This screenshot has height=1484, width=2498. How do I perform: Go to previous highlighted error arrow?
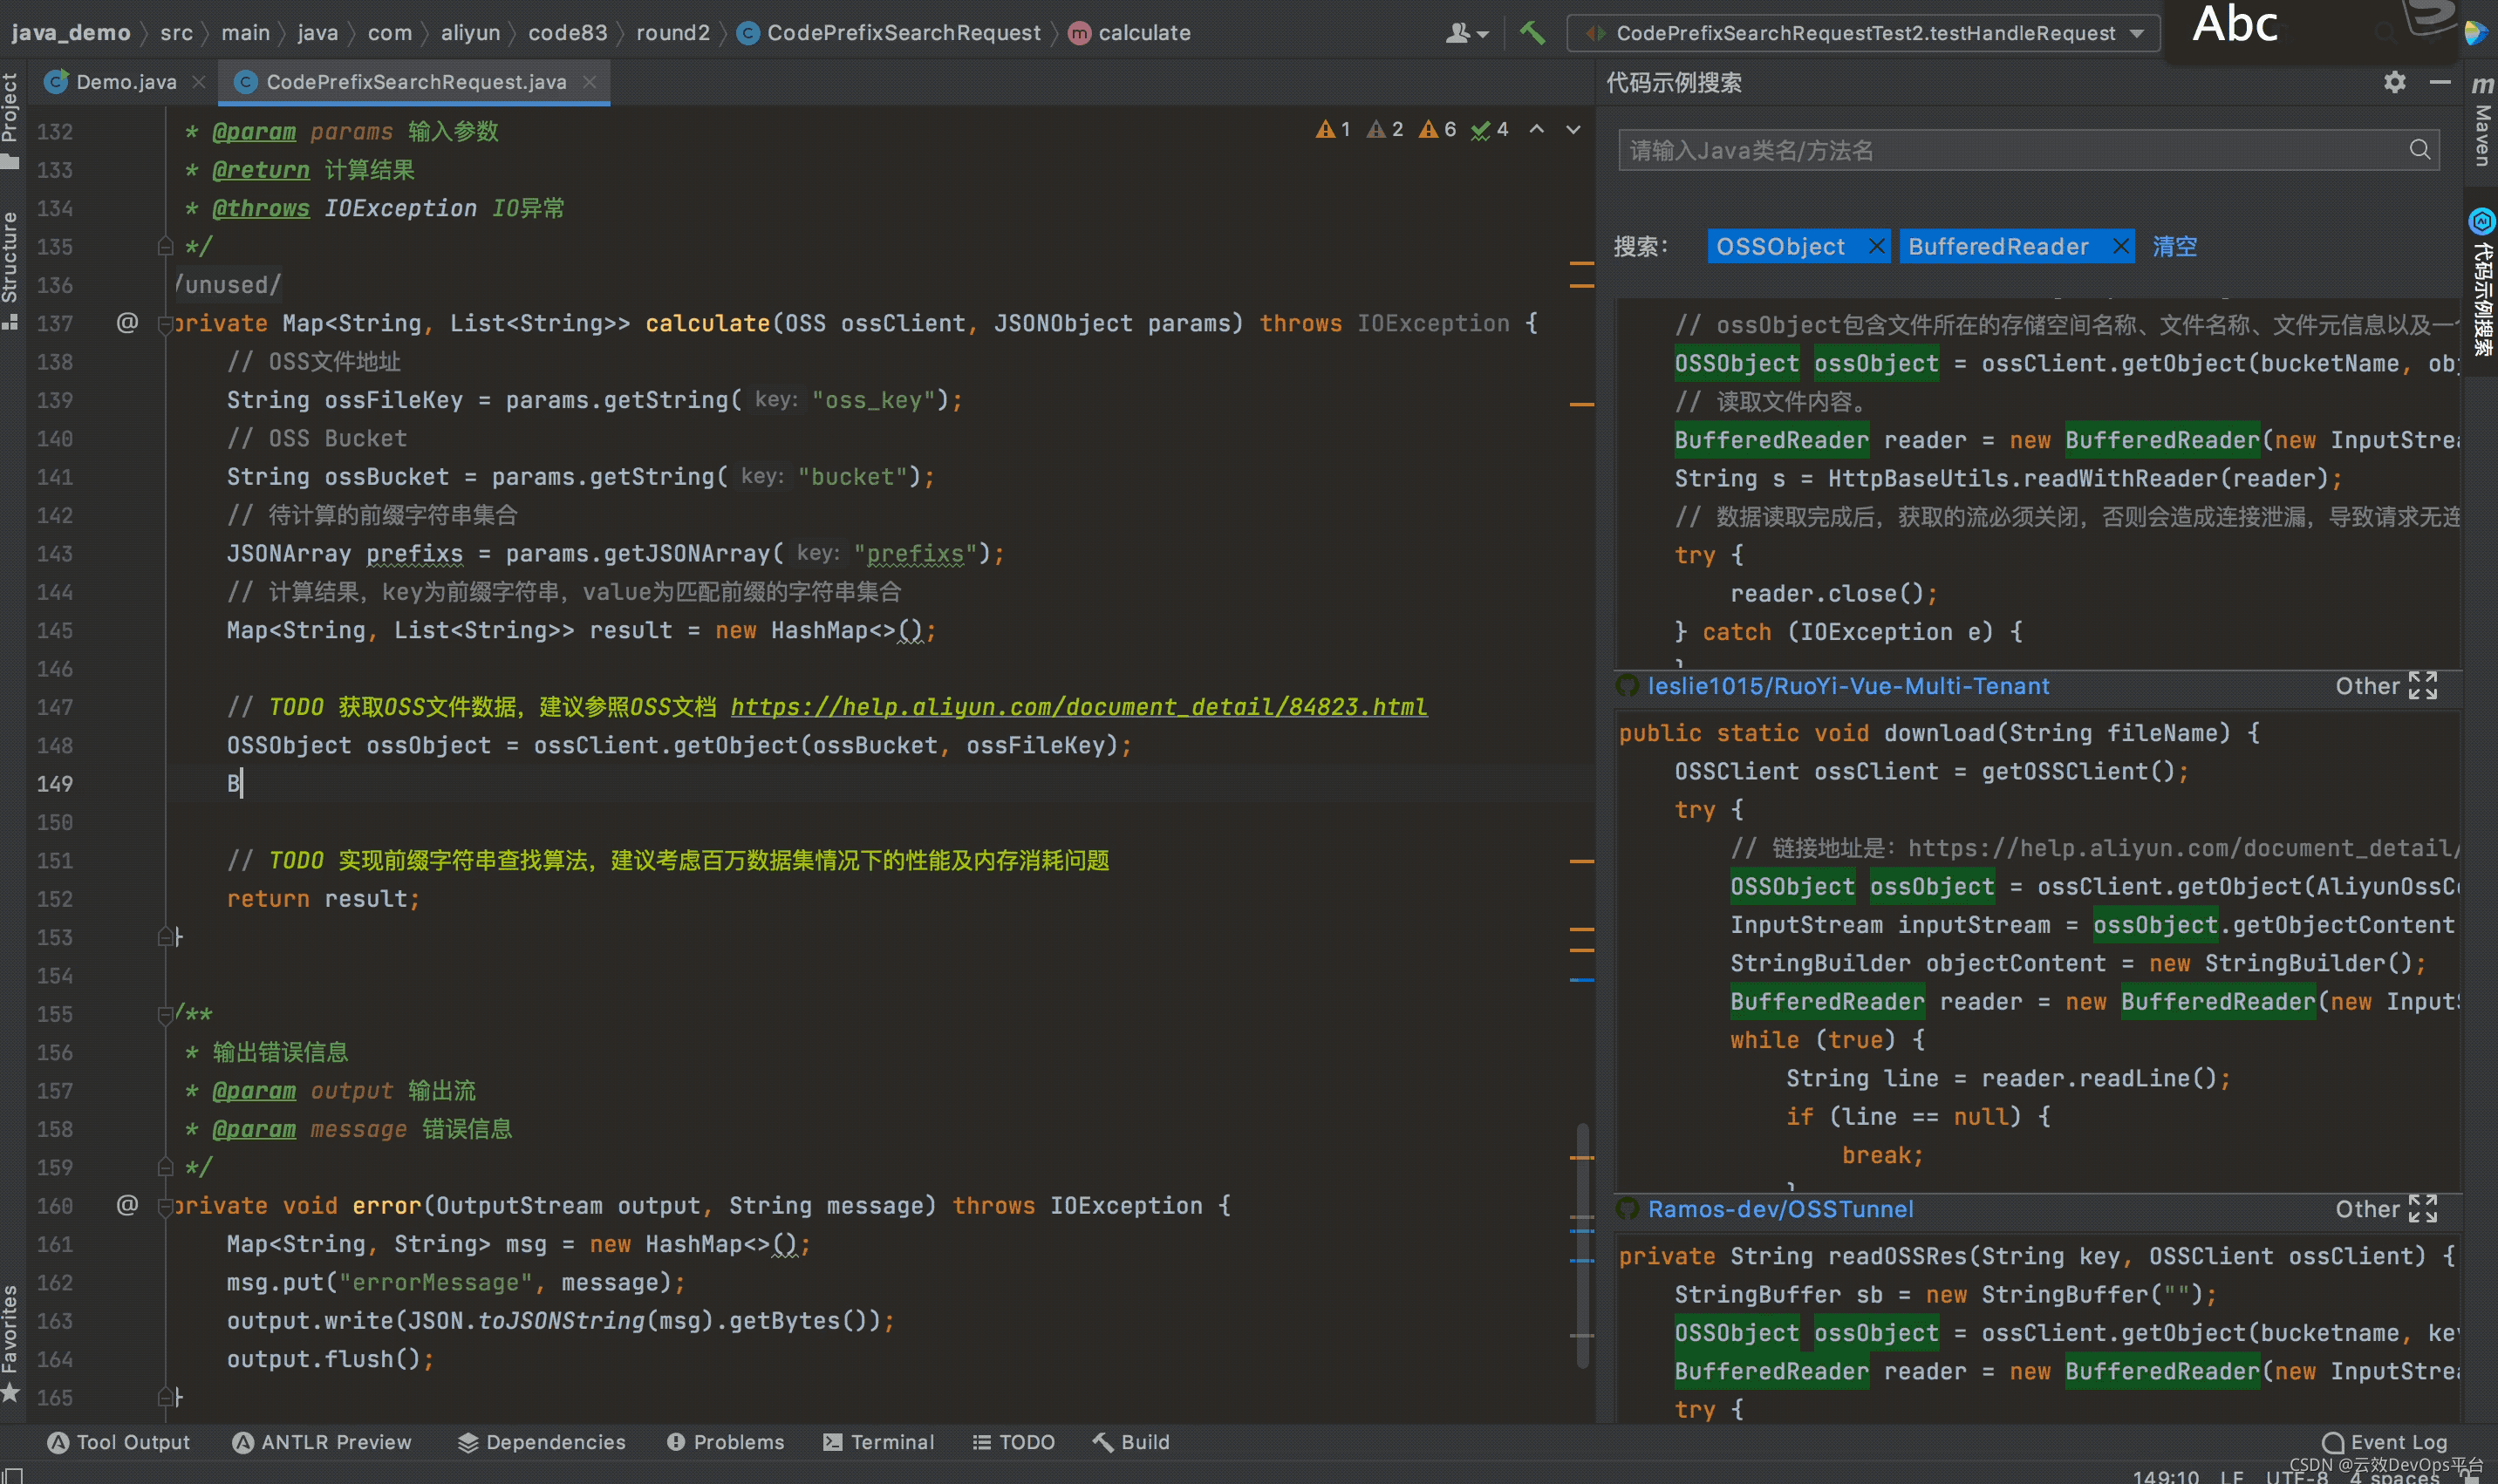pyautogui.click(x=1537, y=129)
